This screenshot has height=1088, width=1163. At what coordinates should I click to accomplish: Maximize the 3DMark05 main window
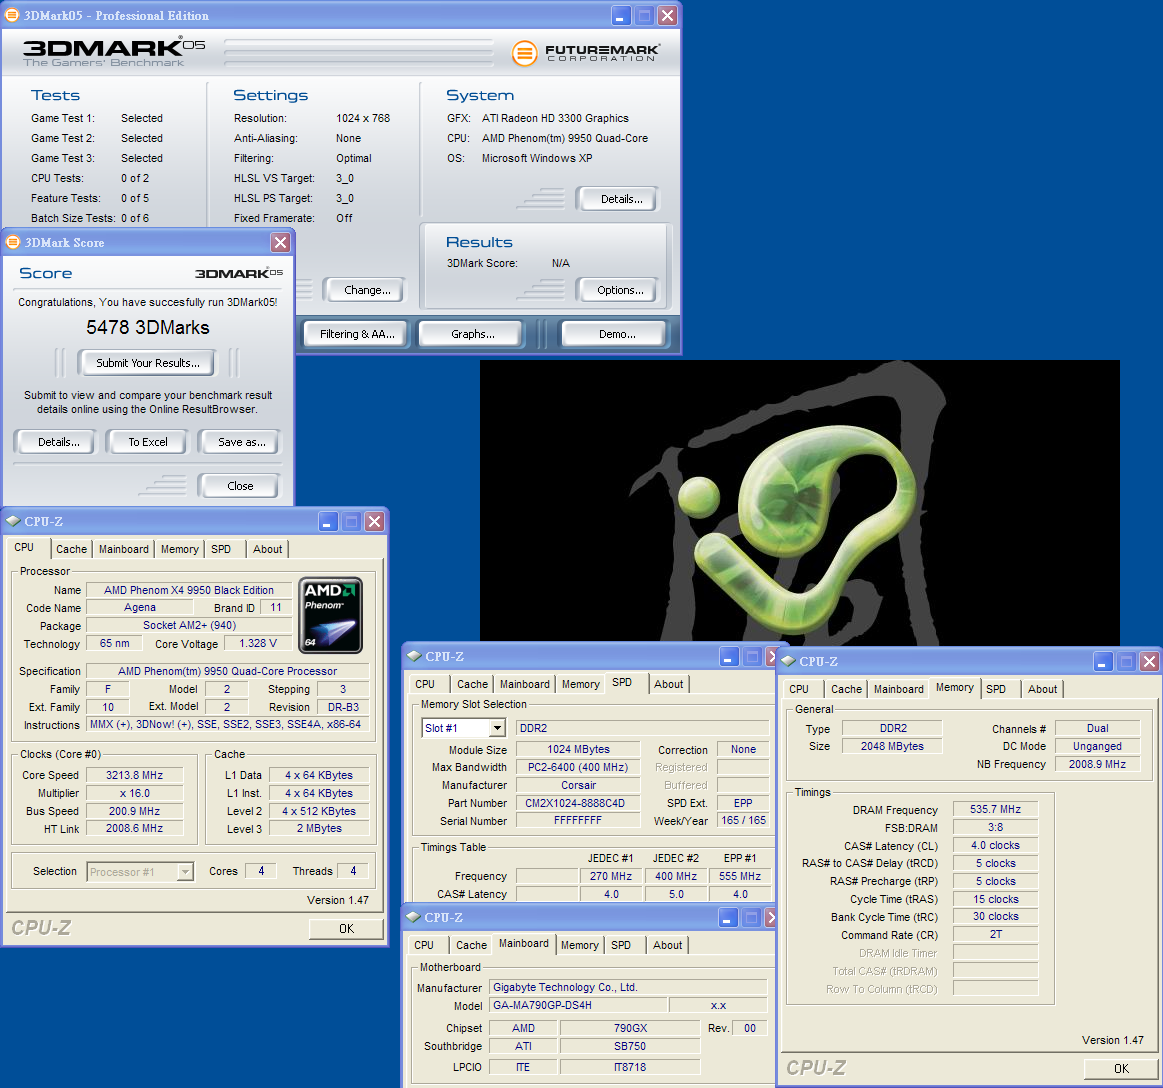point(645,16)
